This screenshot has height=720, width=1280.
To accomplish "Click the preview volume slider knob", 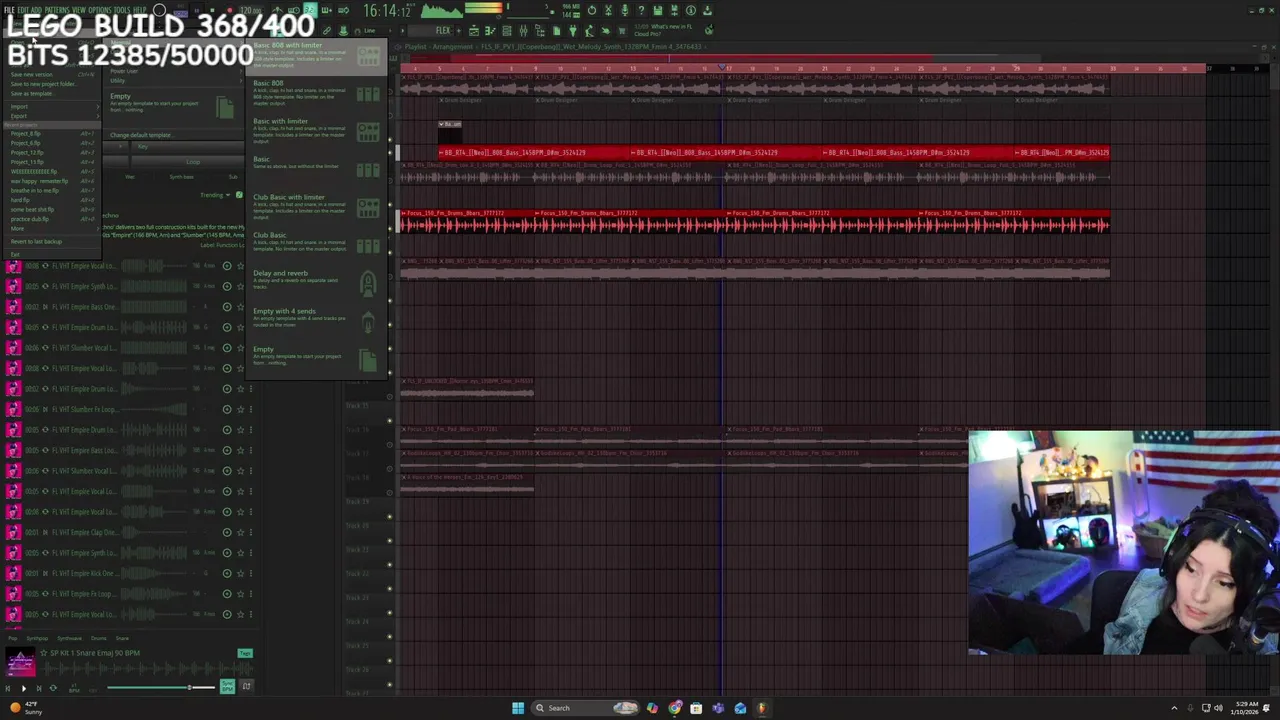I will click(189, 687).
